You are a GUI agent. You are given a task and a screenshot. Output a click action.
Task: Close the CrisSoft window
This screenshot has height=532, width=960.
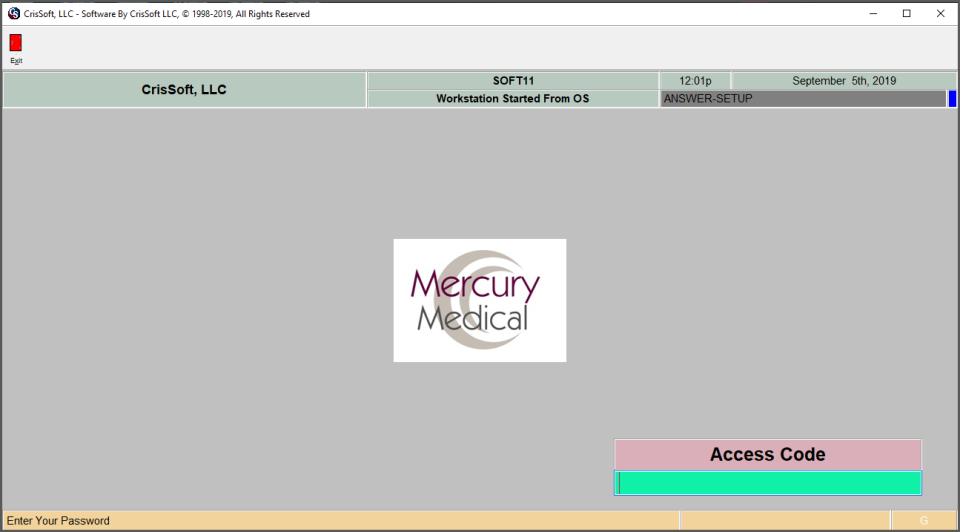[940, 13]
